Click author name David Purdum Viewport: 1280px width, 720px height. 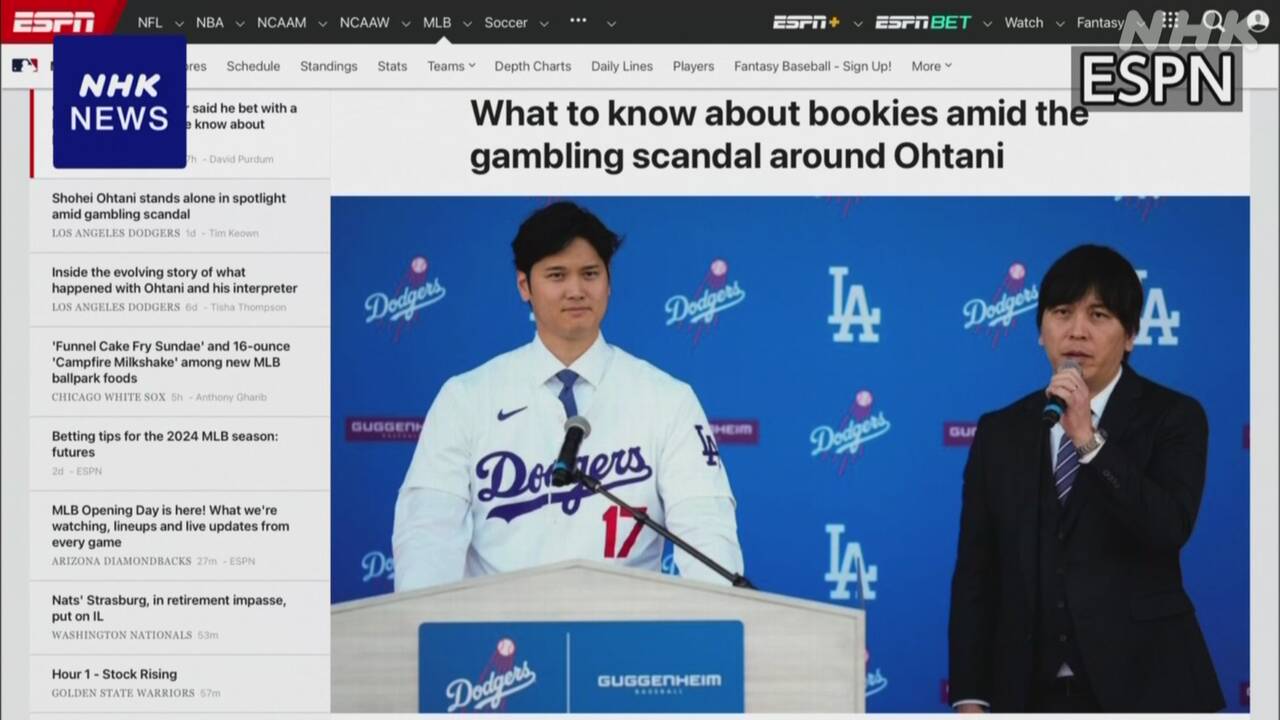241,159
